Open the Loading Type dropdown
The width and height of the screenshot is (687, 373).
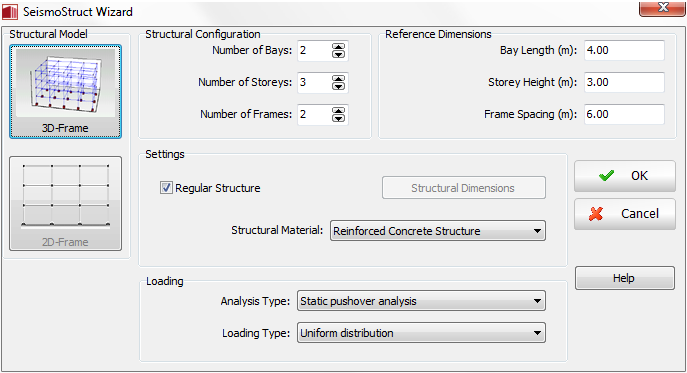pyautogui.click(x=421, y=333)
